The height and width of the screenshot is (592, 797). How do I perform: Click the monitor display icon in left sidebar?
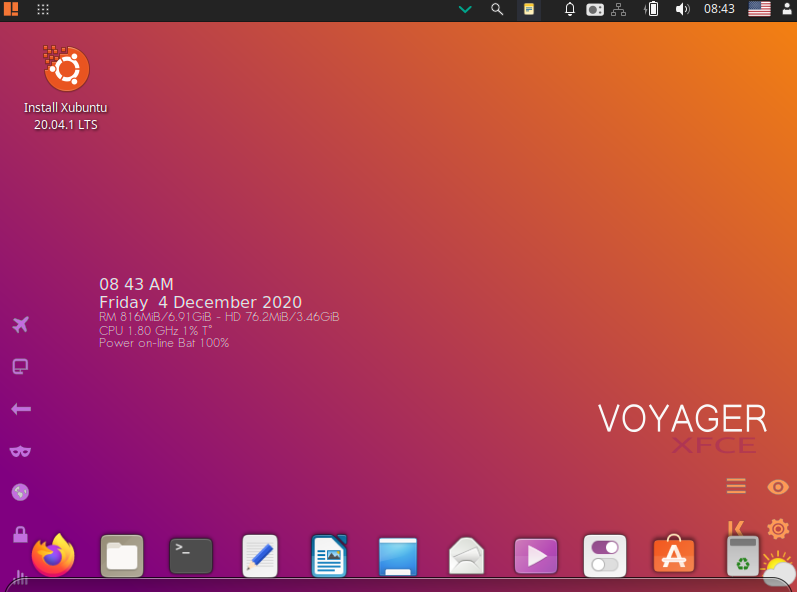[x=20, y=366]
